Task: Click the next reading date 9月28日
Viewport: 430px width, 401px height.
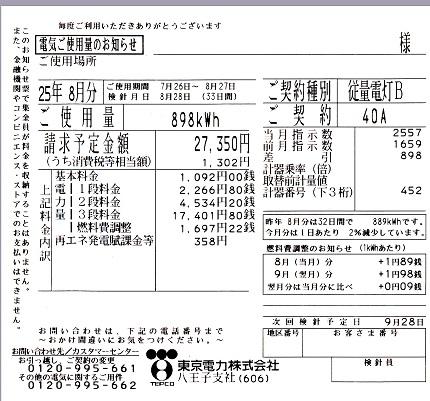Action: [x=404, y=322]
